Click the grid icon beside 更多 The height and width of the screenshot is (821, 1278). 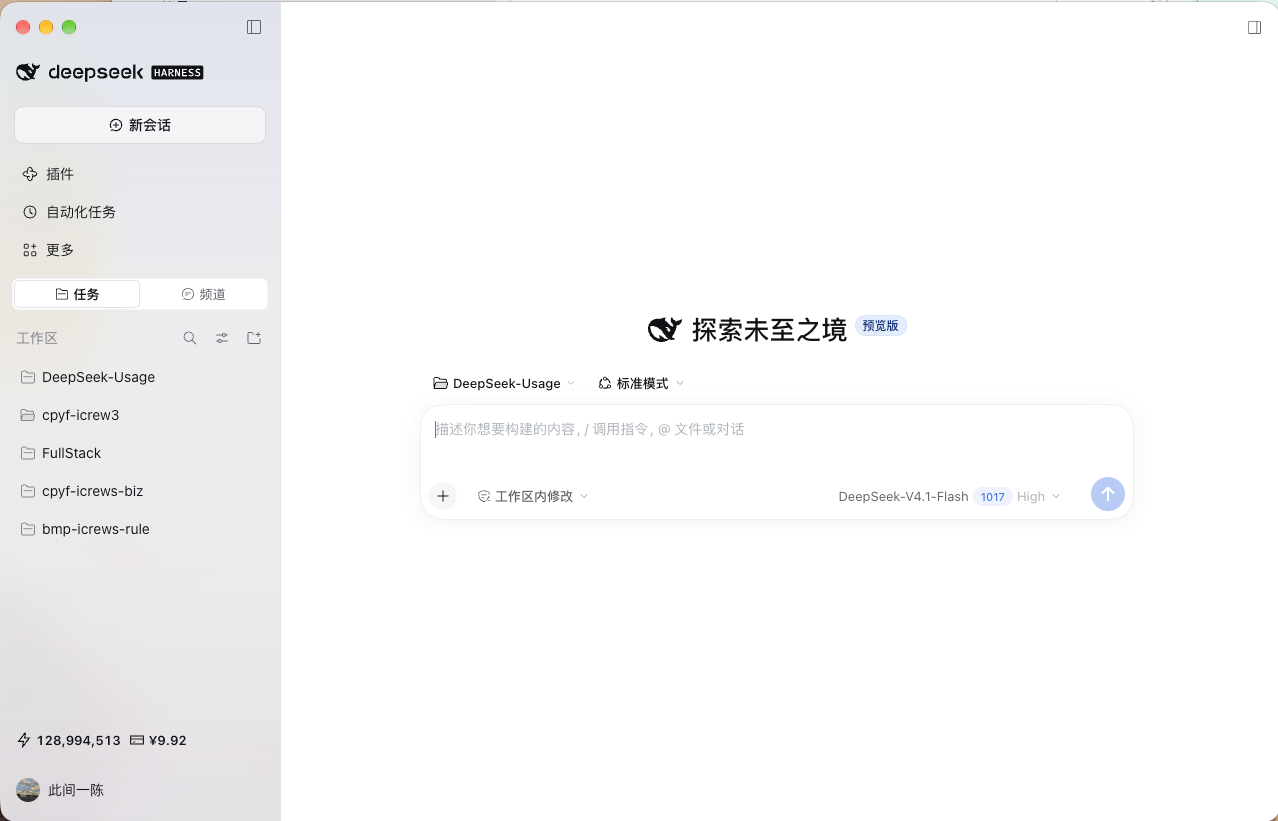(30, 250)
